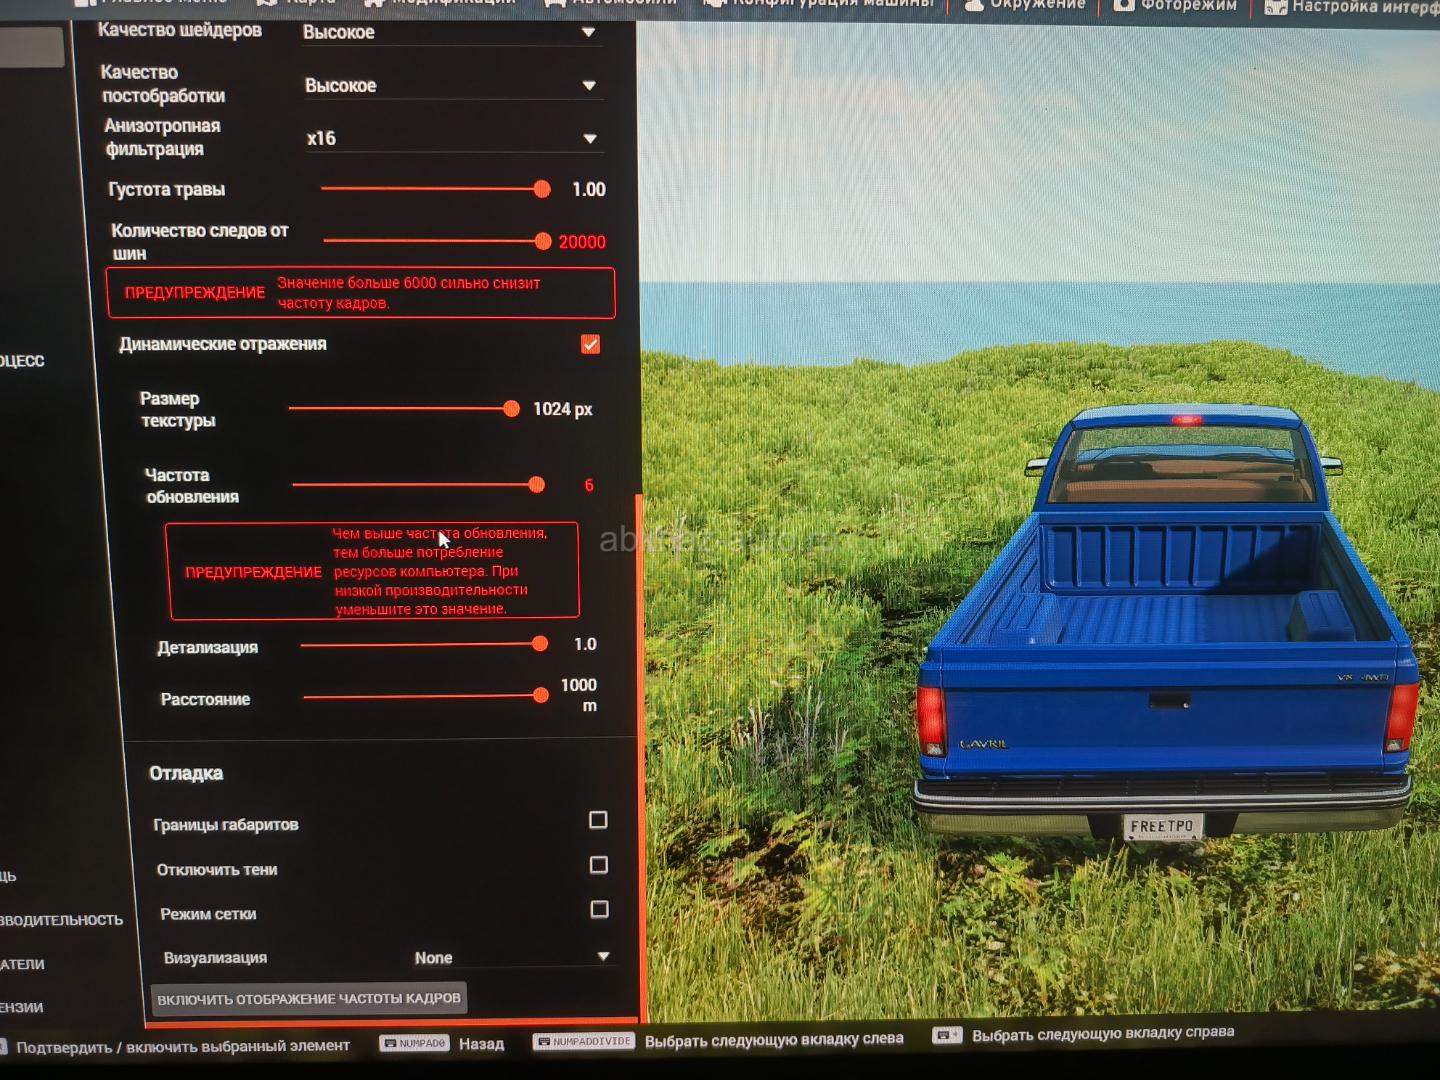Switch to the Производительность sidebar tab
1440x1080 pixels.
(x=60, y=920)
